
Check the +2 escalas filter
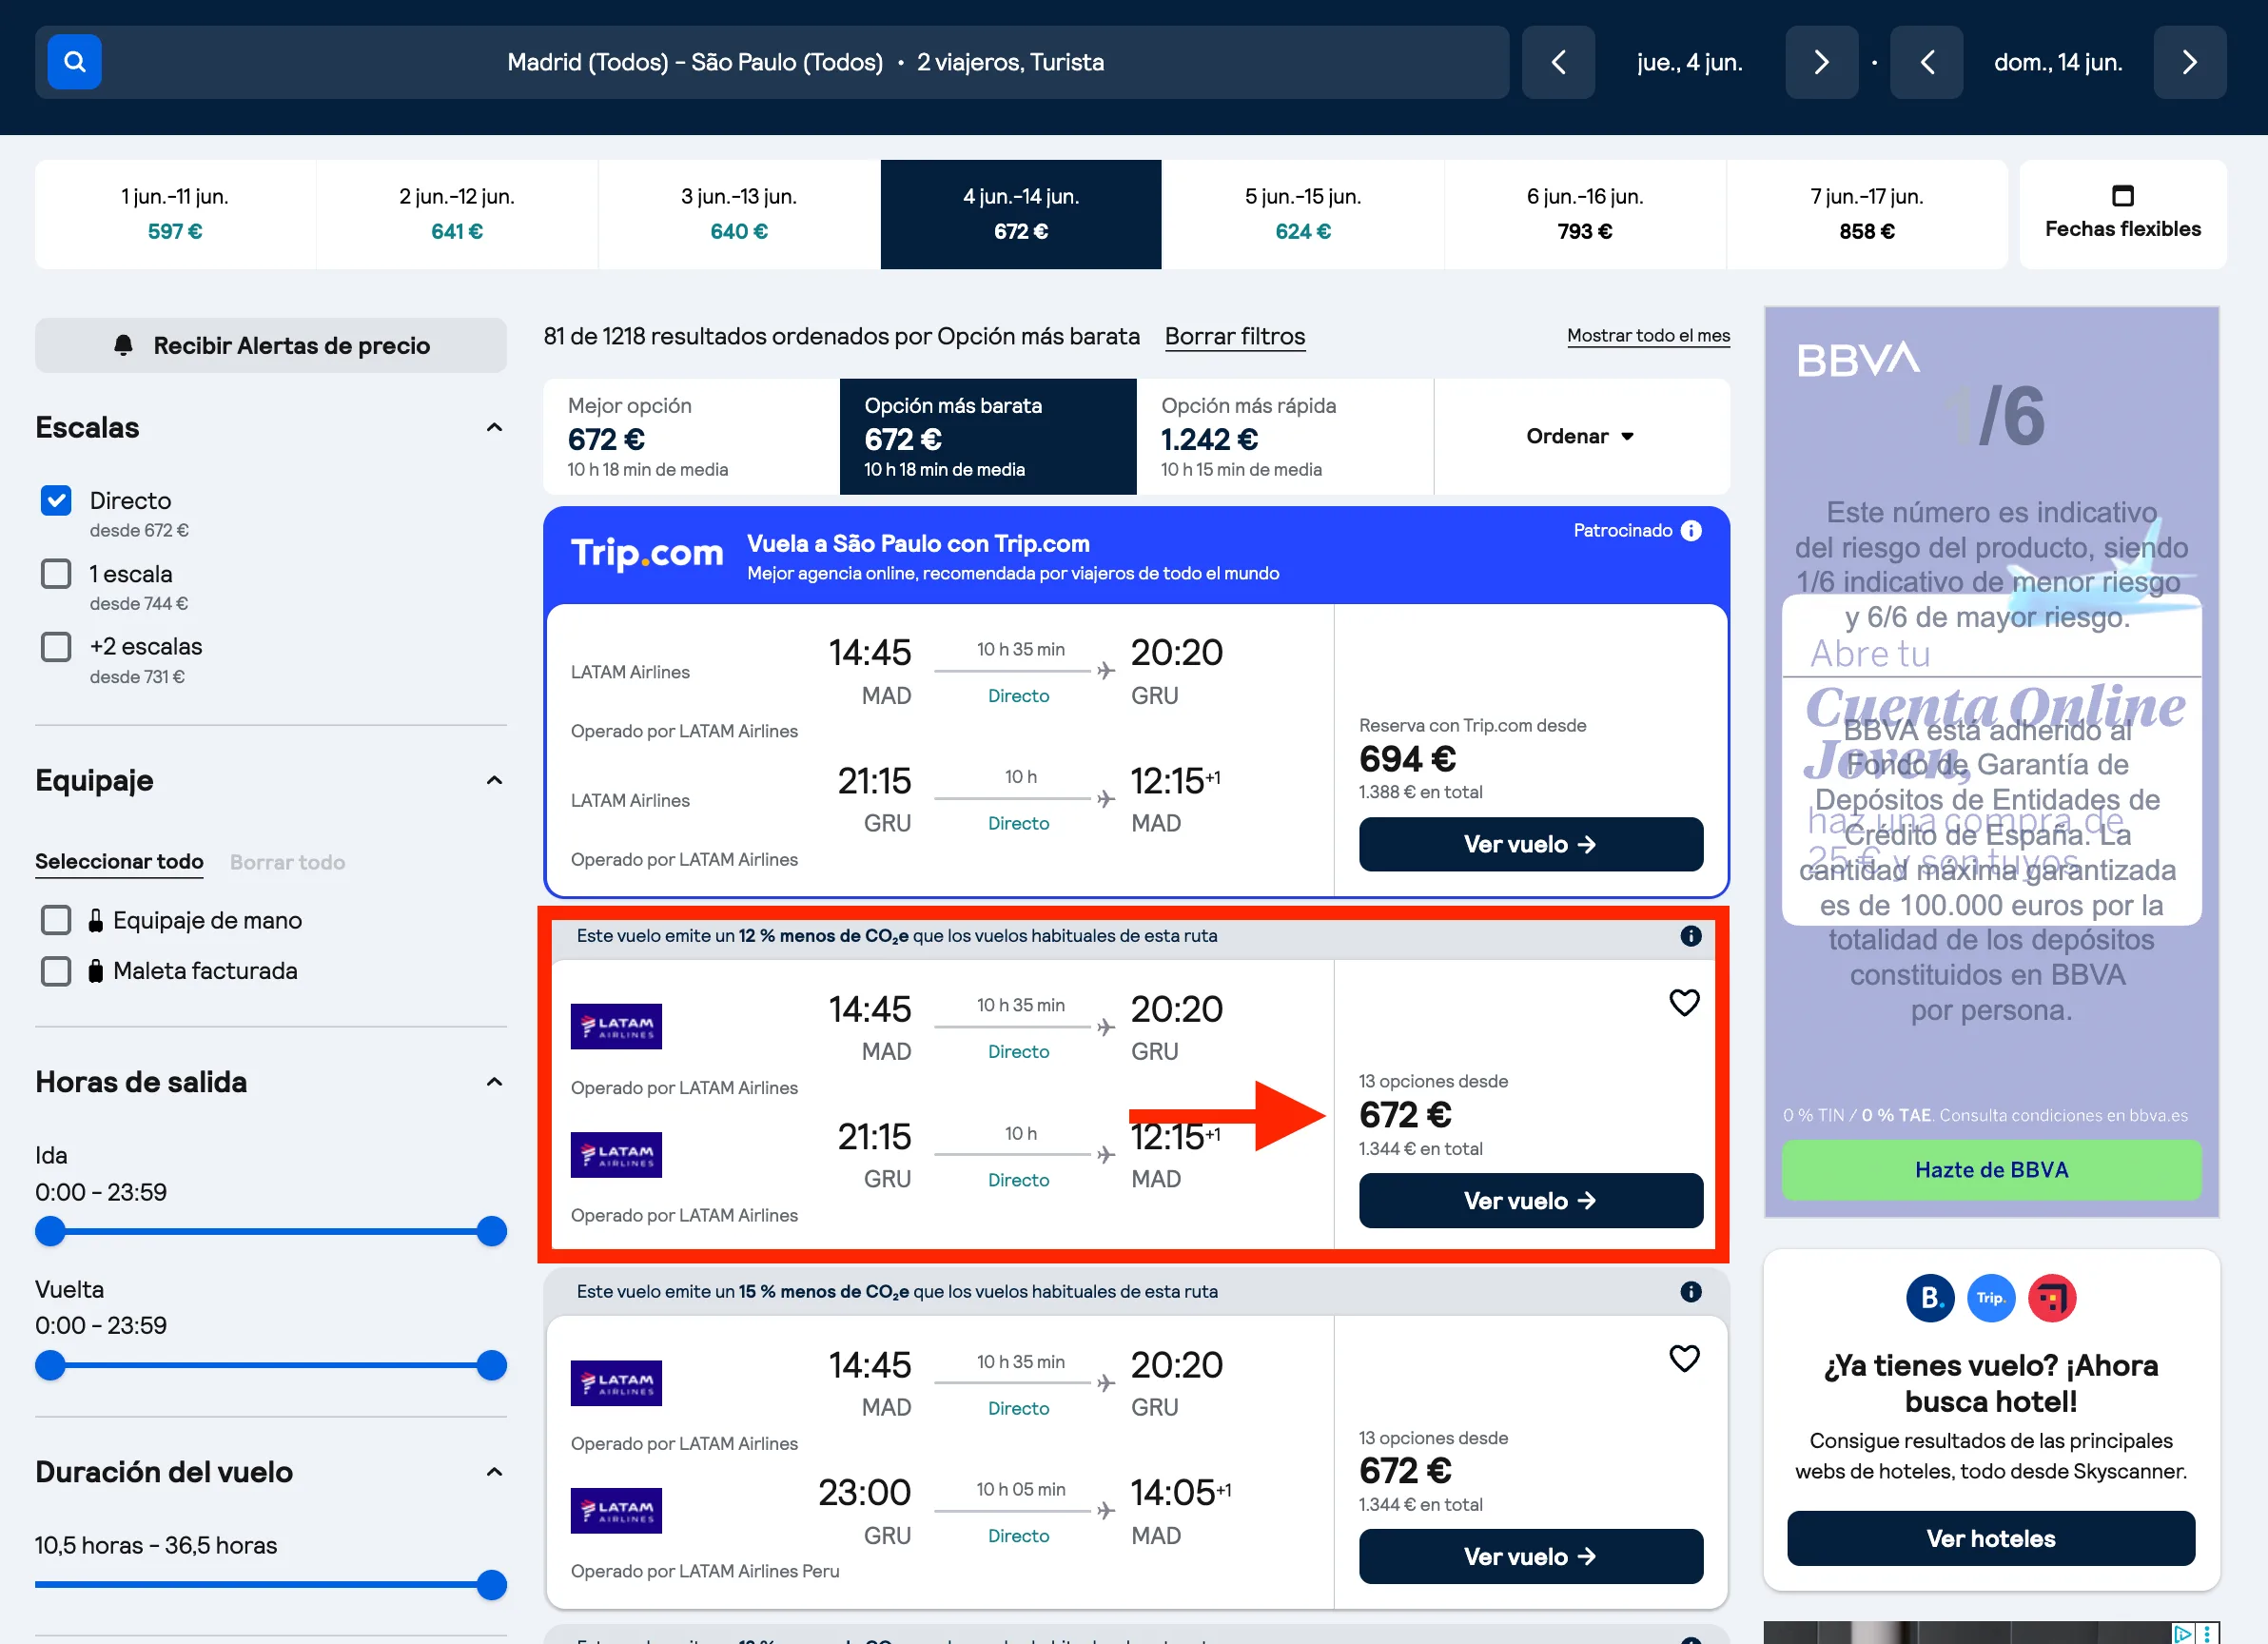click(56, 647)
